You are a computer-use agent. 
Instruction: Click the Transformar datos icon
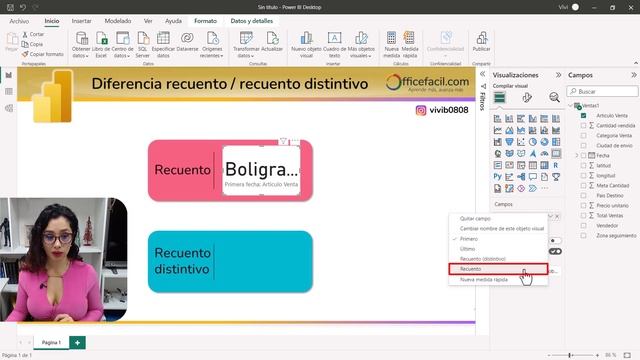[x=246, y=38]
